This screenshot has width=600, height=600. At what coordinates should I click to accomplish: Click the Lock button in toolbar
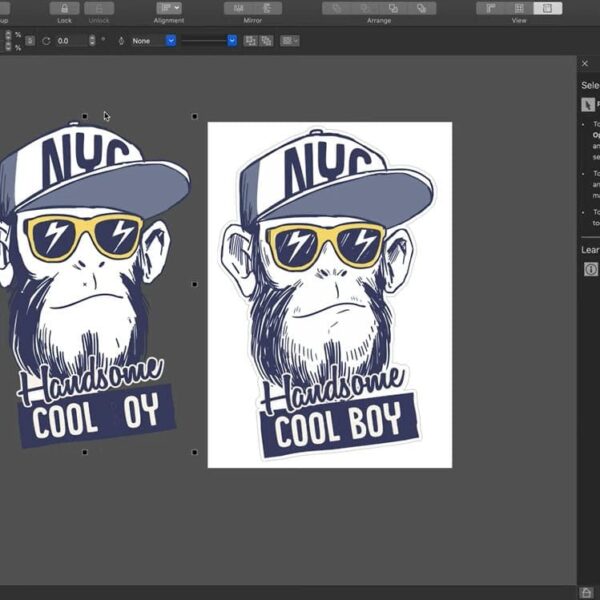64,8
